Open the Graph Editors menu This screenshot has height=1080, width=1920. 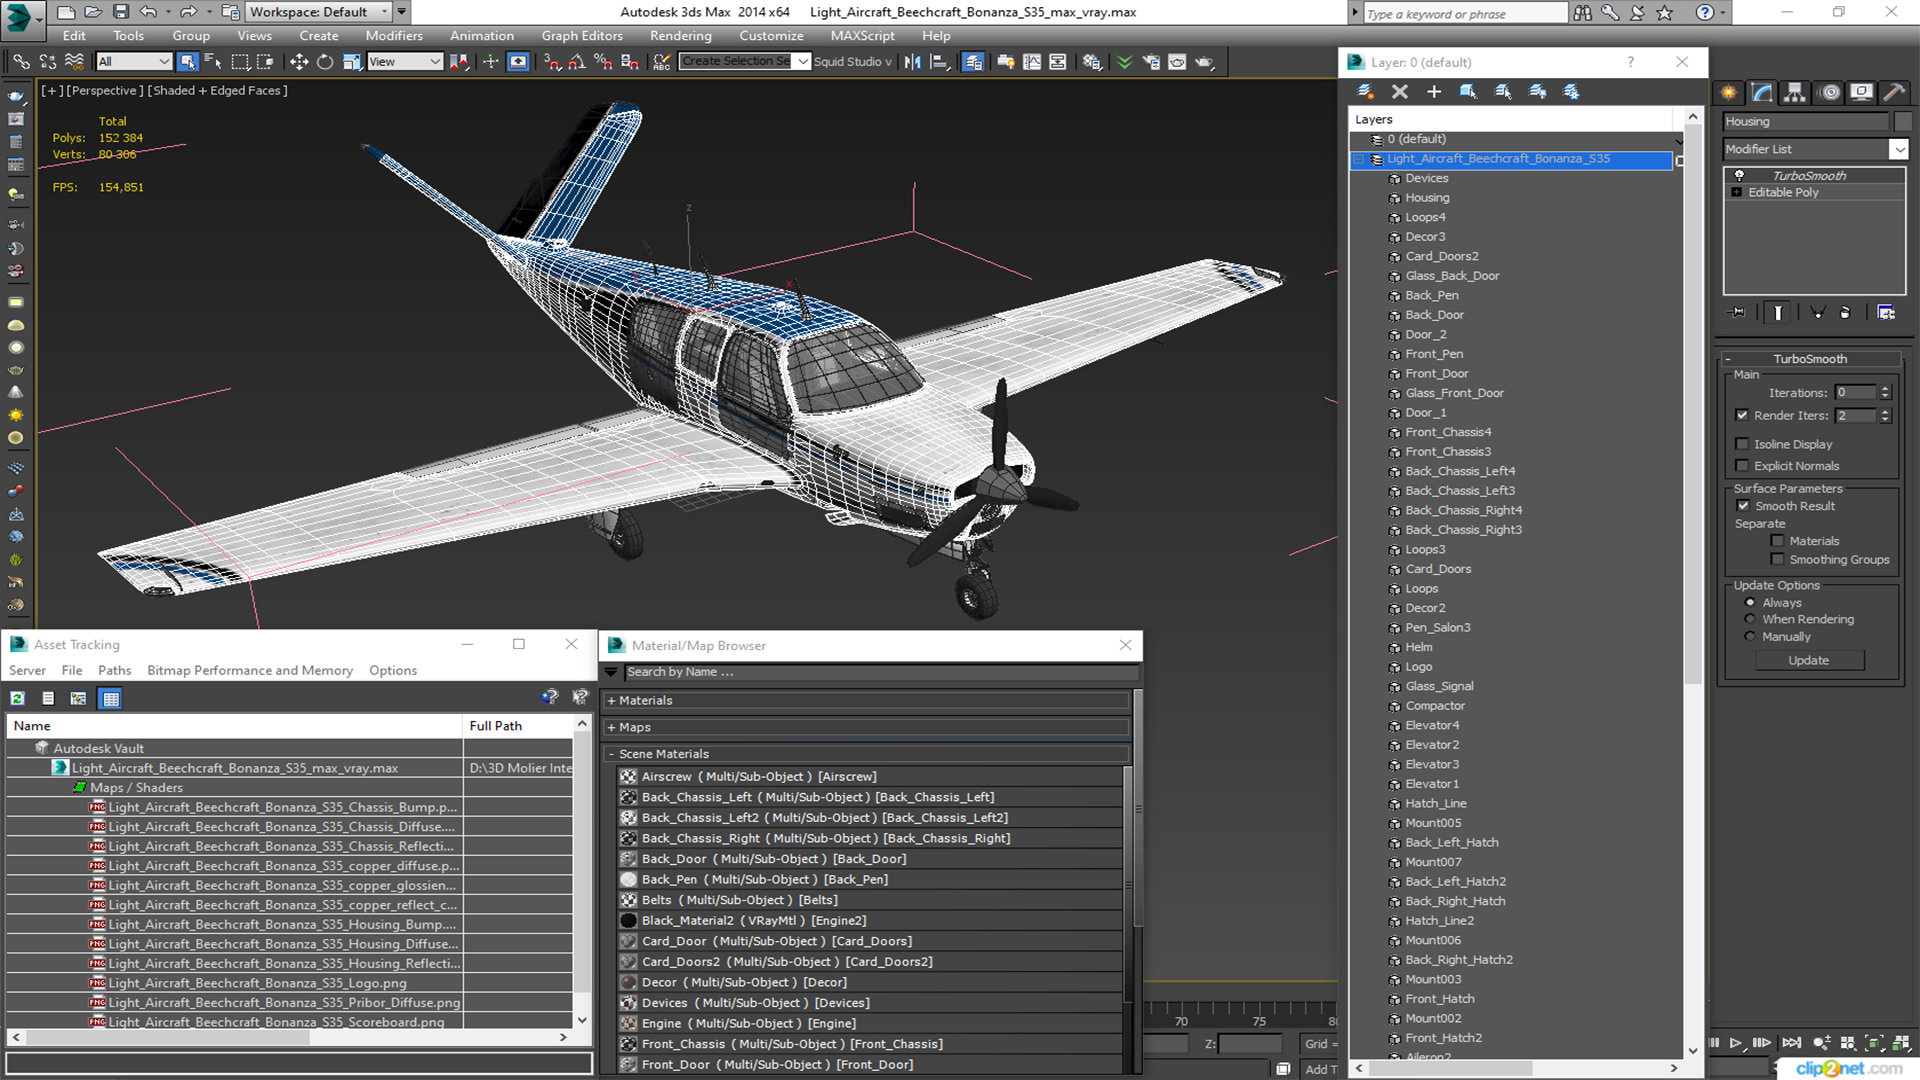[581, 35]
